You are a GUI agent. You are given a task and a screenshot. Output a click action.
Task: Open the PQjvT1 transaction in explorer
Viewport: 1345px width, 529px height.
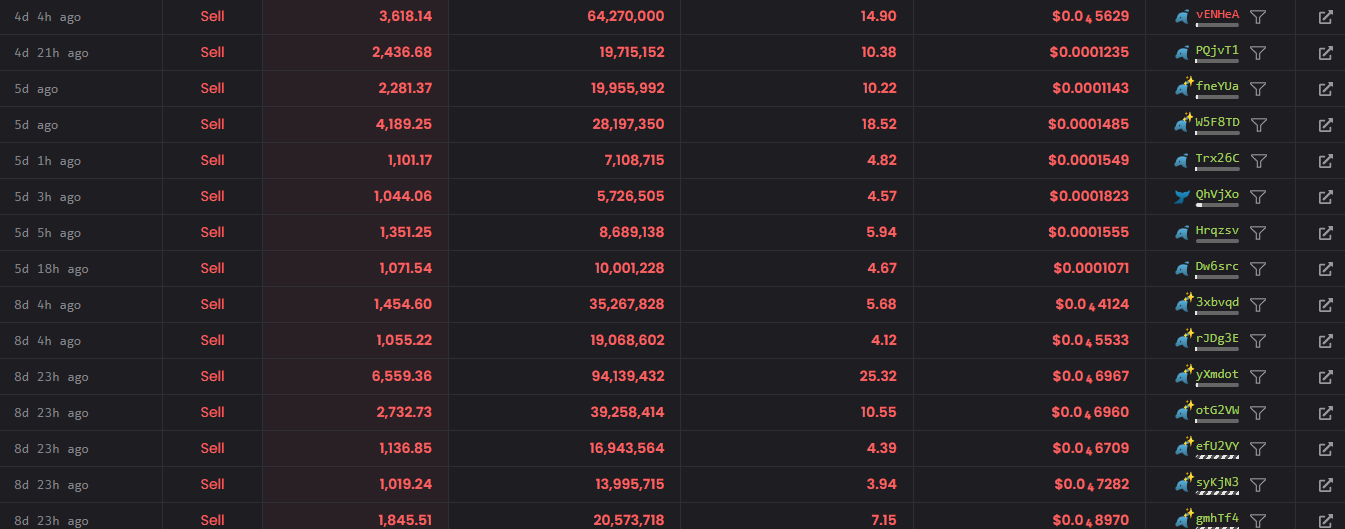coord(1325,53)
